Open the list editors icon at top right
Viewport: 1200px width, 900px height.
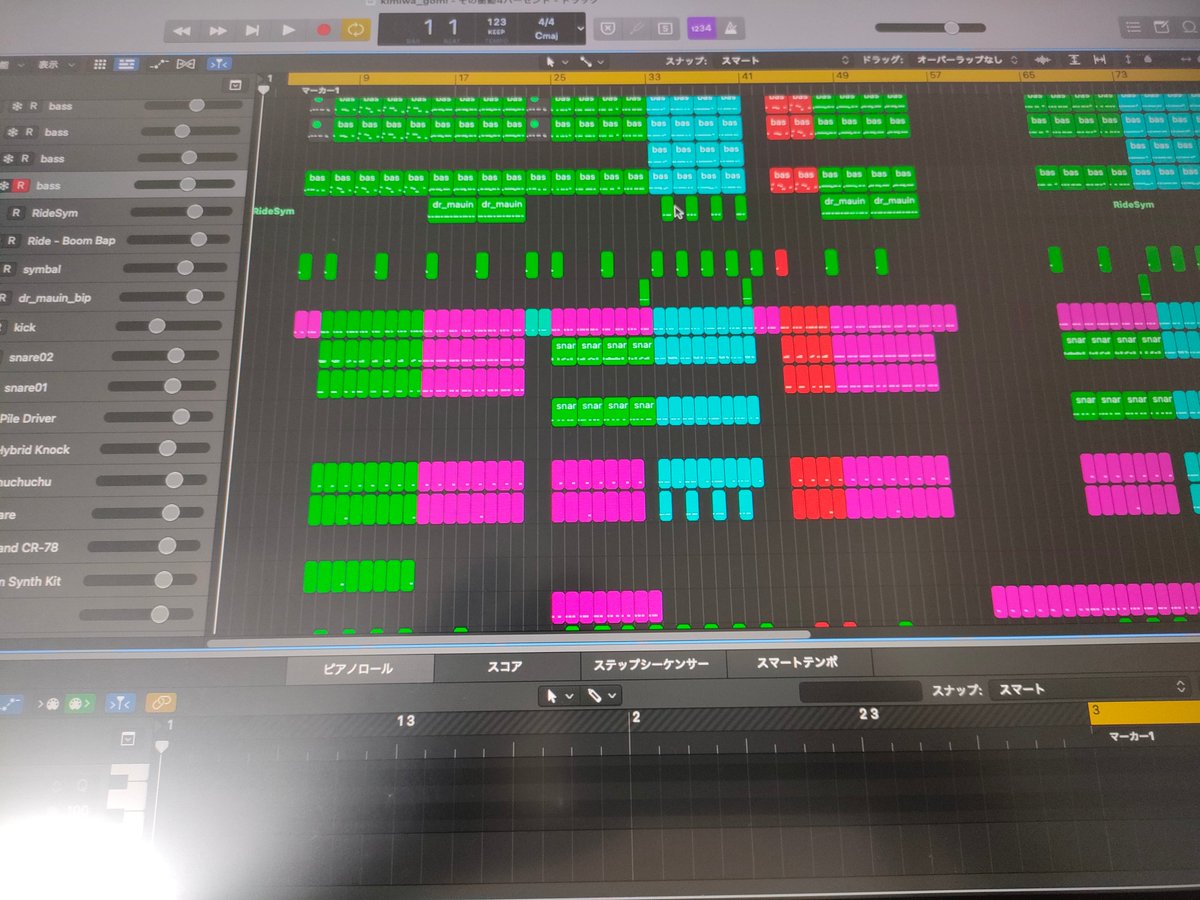(x=1132, y=27)
